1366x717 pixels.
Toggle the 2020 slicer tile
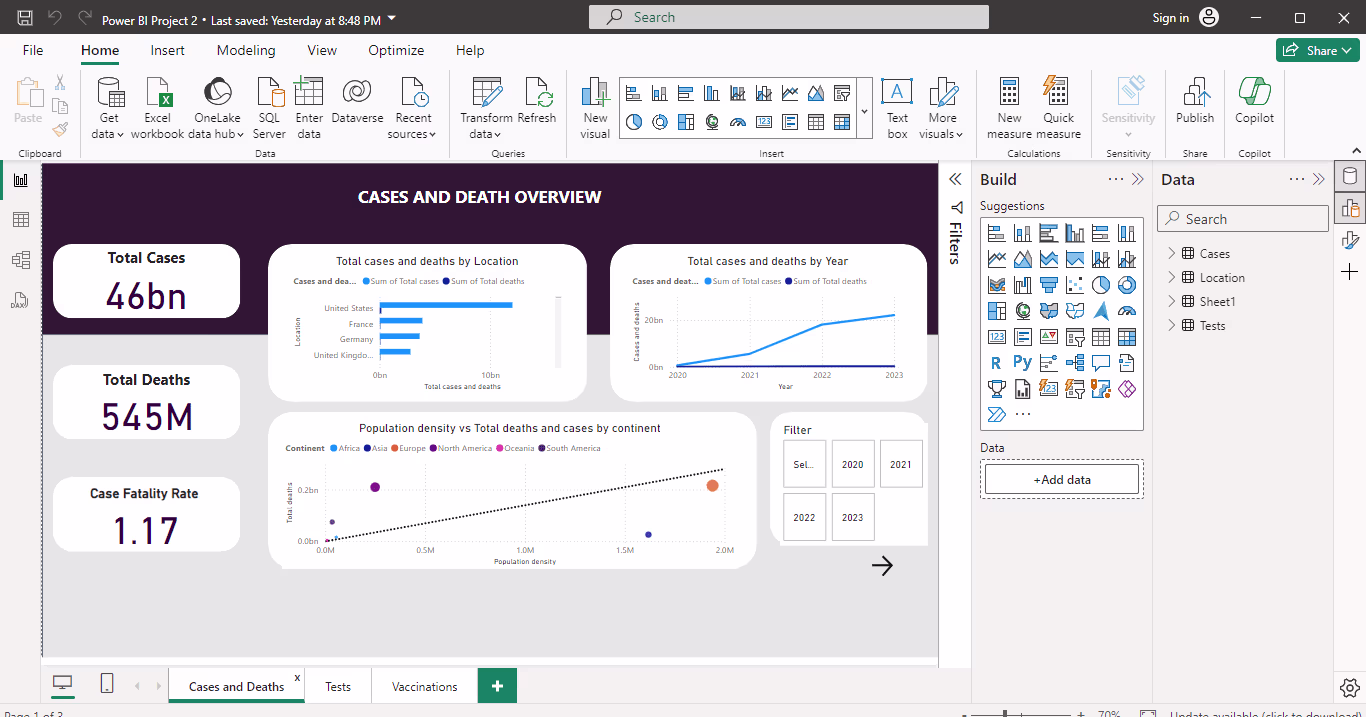(853, 464)
